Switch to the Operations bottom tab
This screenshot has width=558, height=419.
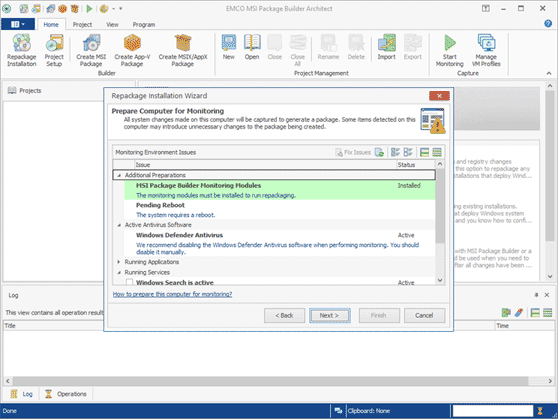[66, 394]
